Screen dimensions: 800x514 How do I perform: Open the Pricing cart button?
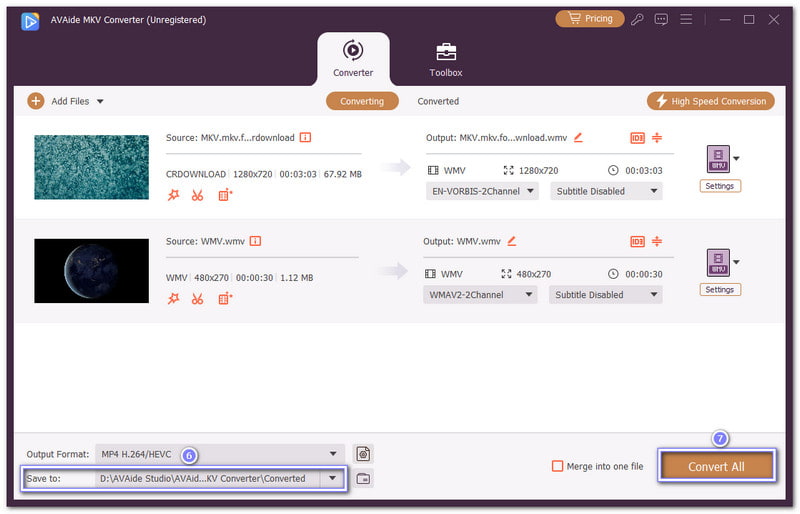pyautogui.click(x=590, y=19)
